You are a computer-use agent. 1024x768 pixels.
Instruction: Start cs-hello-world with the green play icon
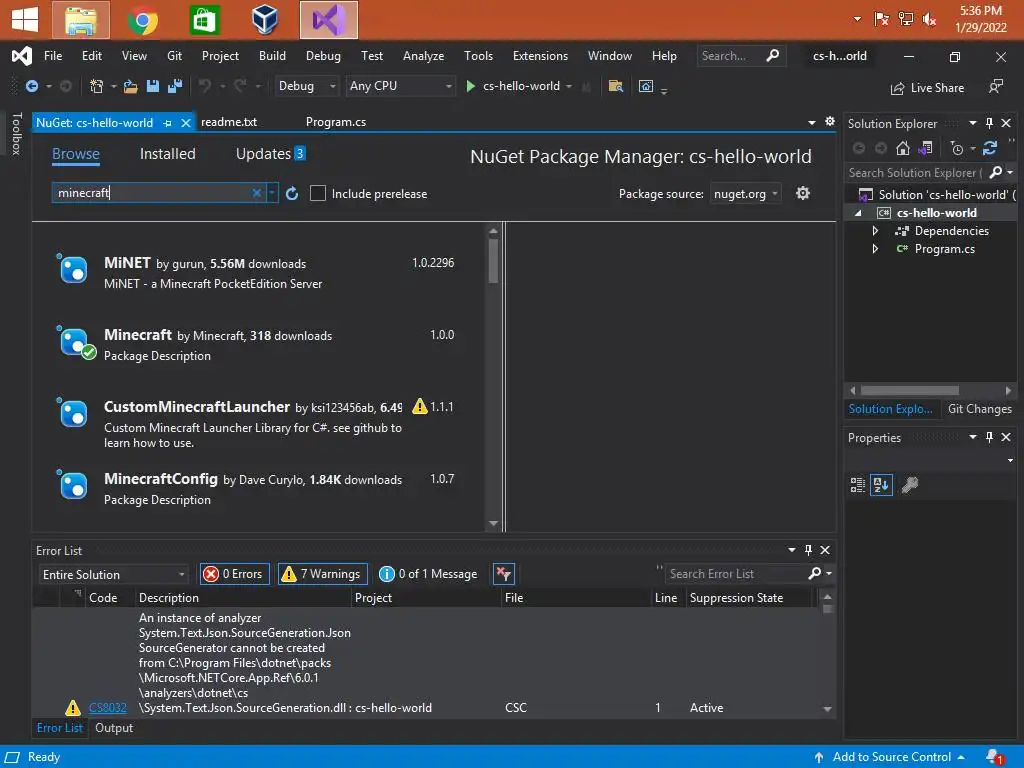[x=470, y=86]
